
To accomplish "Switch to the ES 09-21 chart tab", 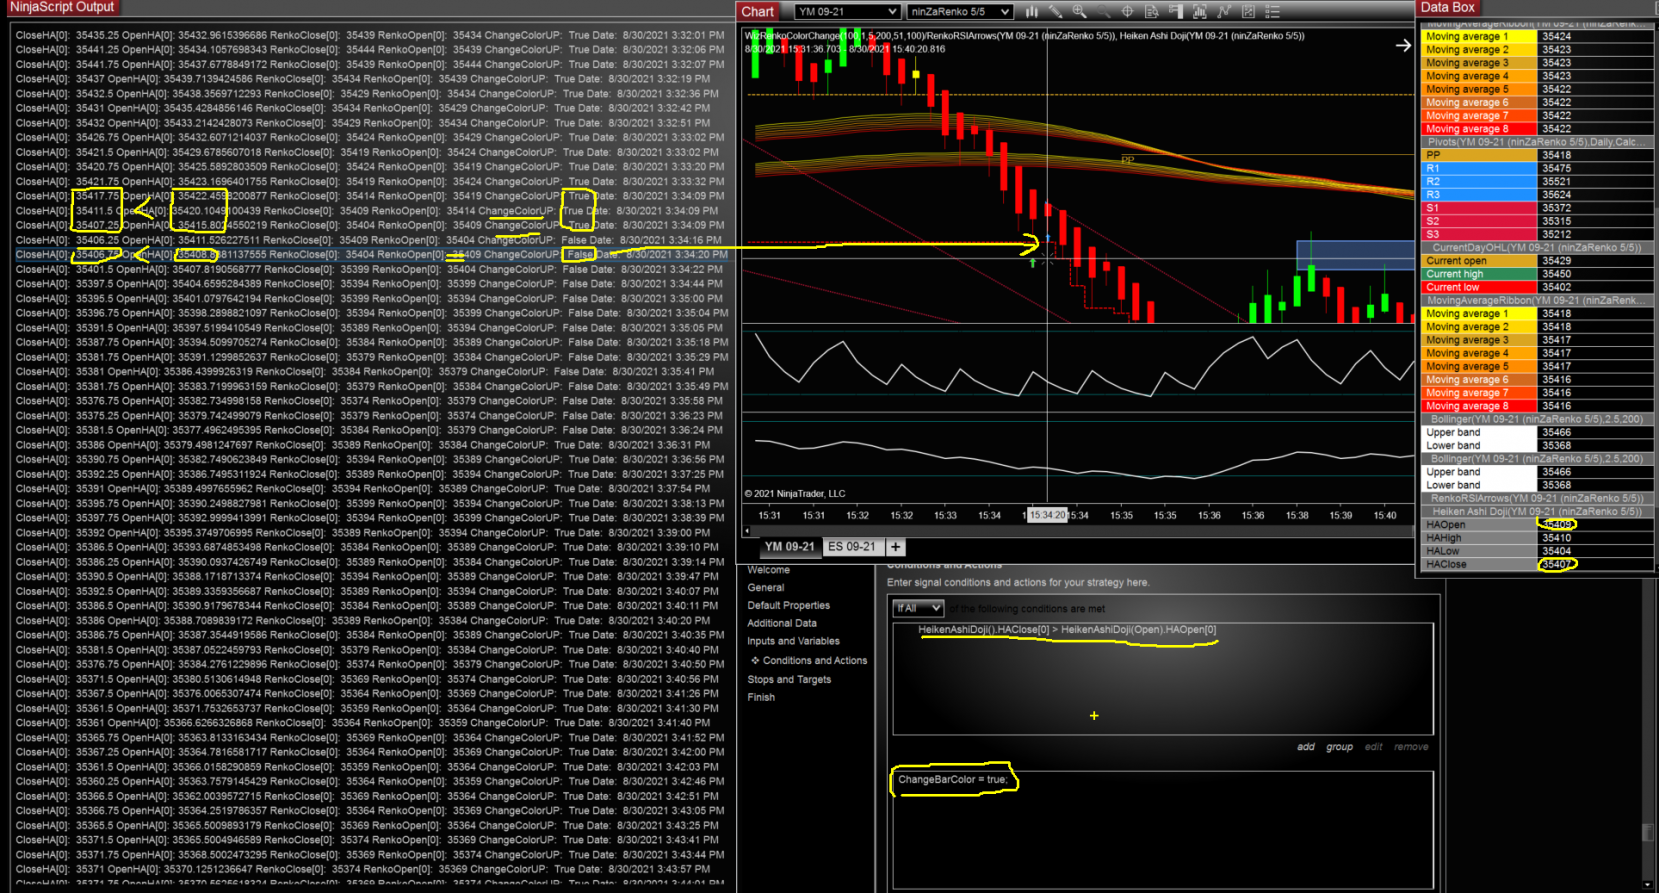I will (852, 547).
